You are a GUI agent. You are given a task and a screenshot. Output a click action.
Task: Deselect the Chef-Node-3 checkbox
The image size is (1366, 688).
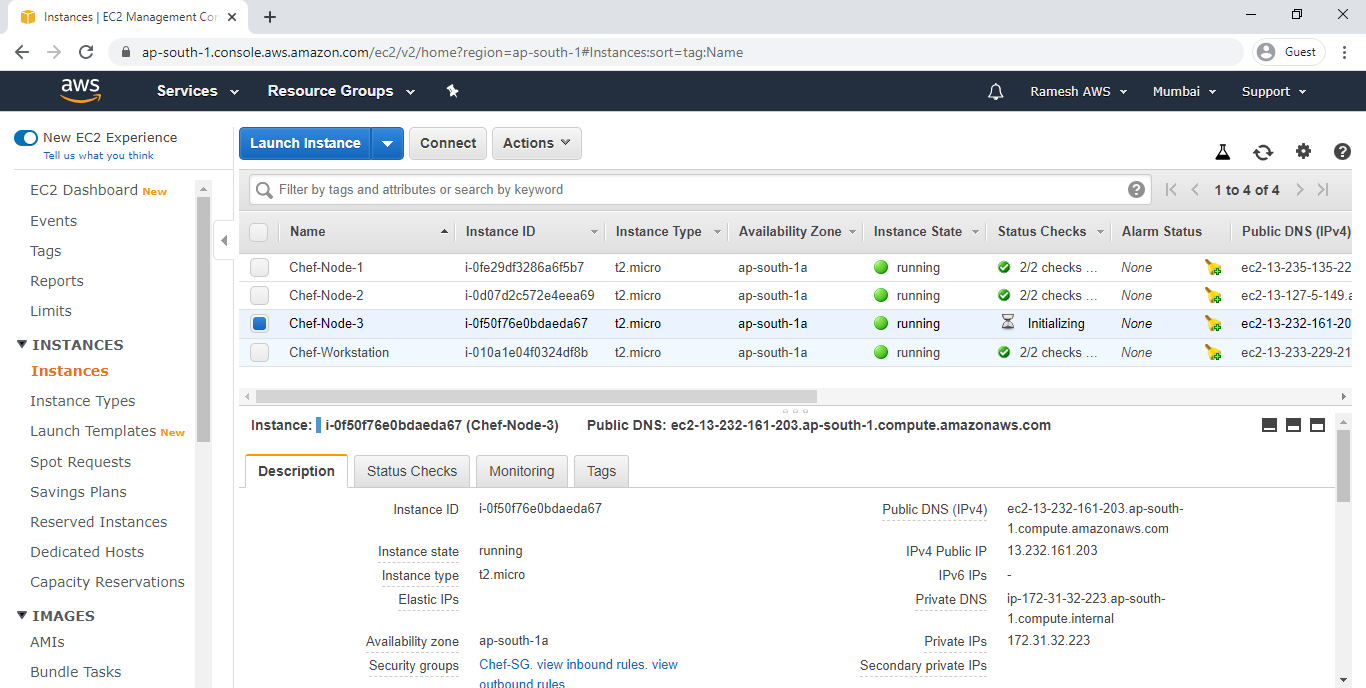(259, 324)
